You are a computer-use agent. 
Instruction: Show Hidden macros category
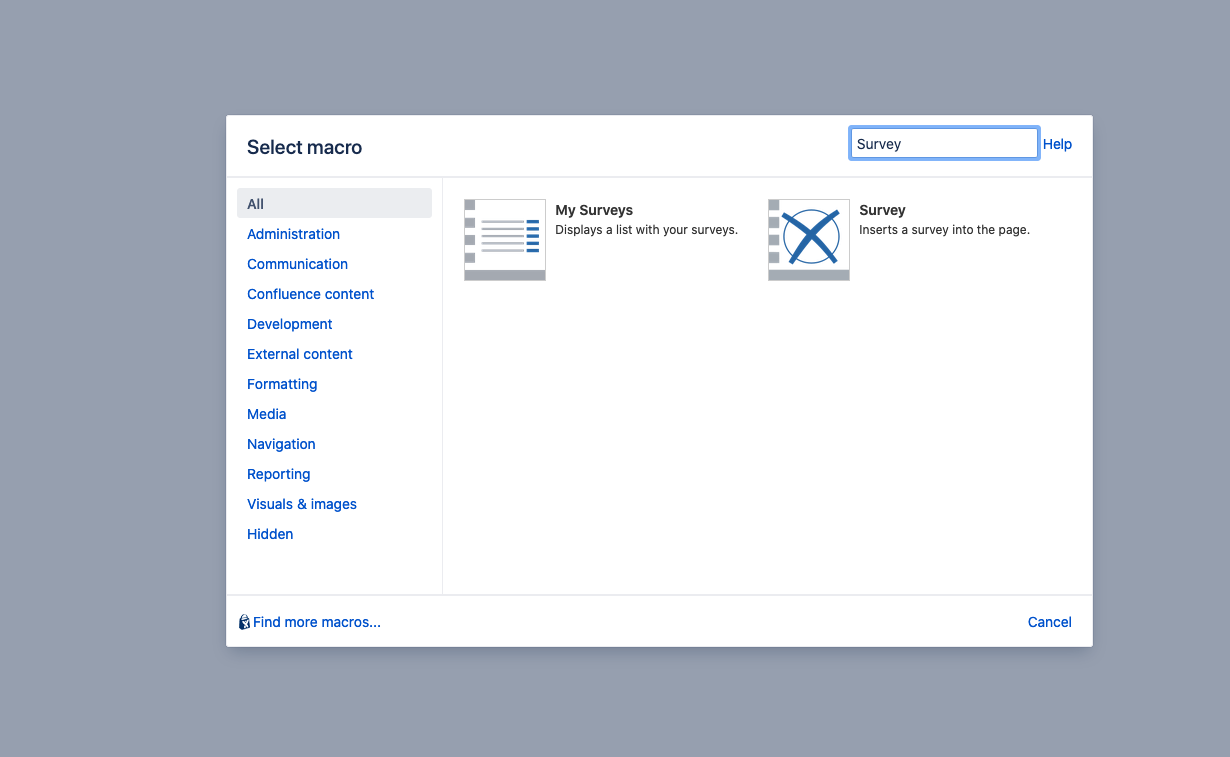270,534
